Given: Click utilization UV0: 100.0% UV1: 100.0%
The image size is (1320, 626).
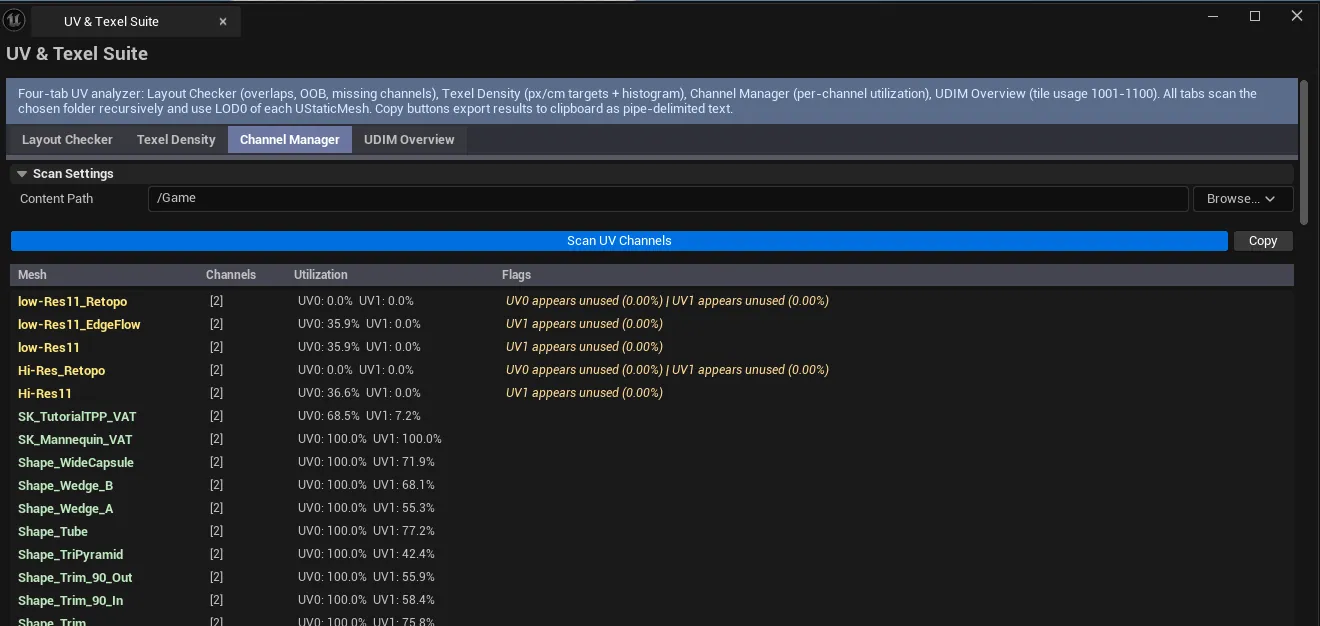Looking at the screenshot, I should [370, 439].
